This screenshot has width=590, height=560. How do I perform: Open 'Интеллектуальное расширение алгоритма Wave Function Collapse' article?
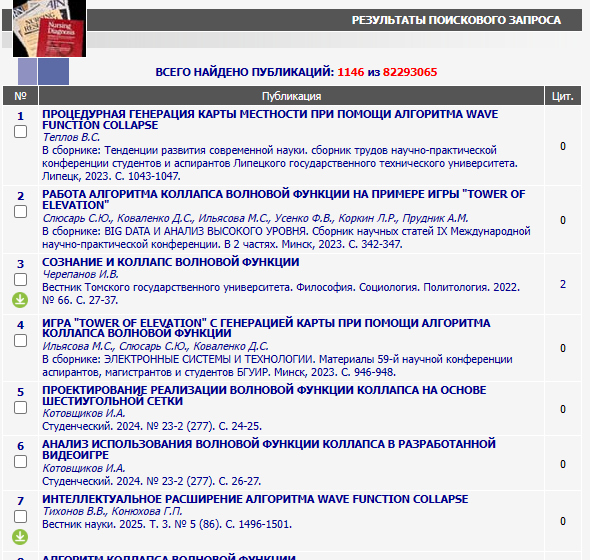pos(255,499)
